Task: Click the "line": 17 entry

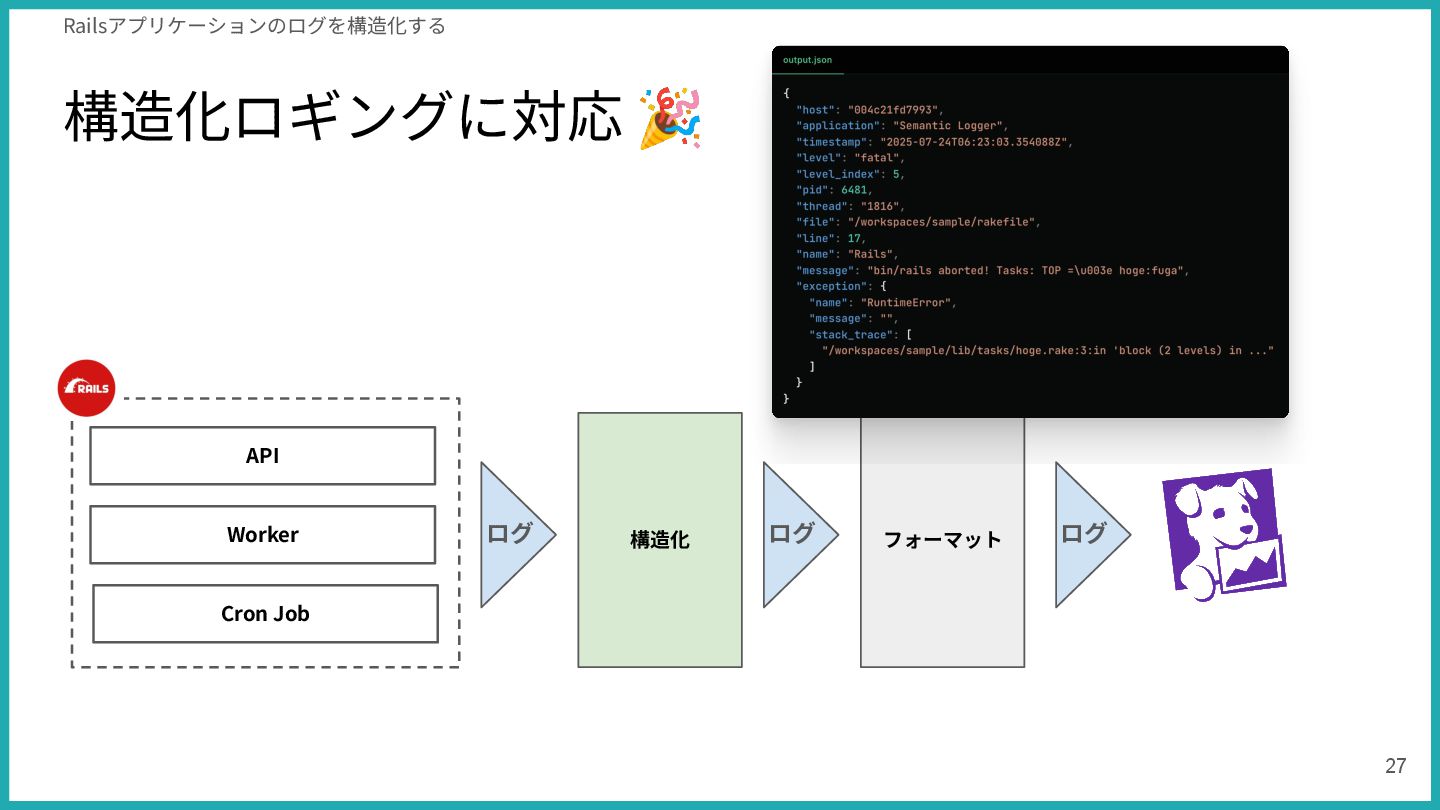Action: (831, 238)
